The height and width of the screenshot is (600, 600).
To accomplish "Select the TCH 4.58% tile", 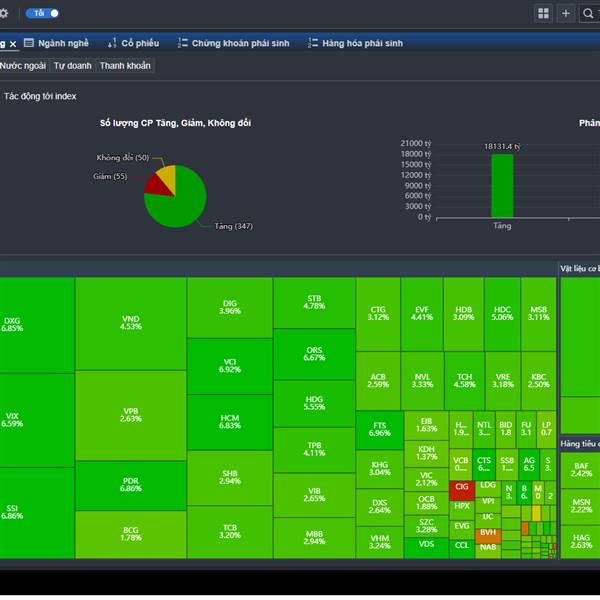I will [x=464, y=381].
